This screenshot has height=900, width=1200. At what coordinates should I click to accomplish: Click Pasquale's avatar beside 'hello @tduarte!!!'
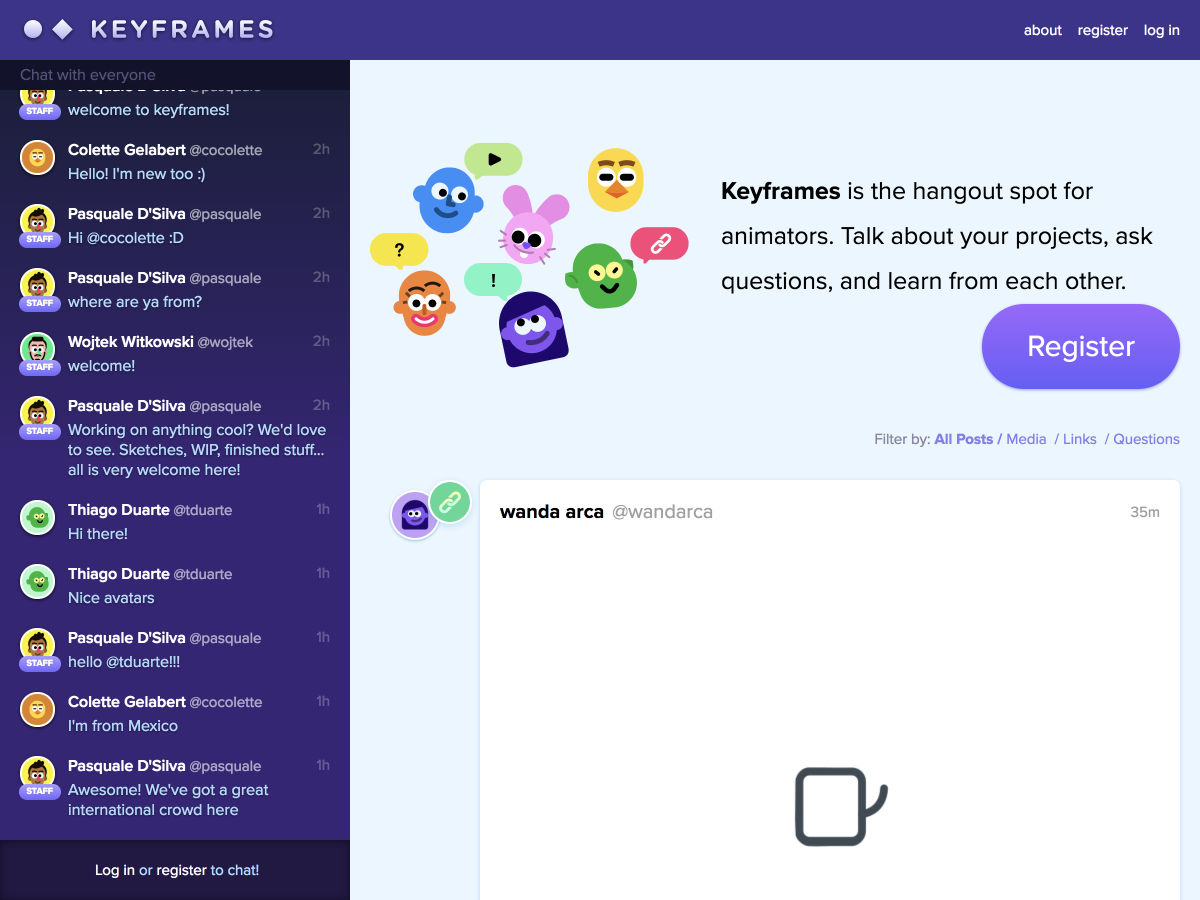[38, 645]
